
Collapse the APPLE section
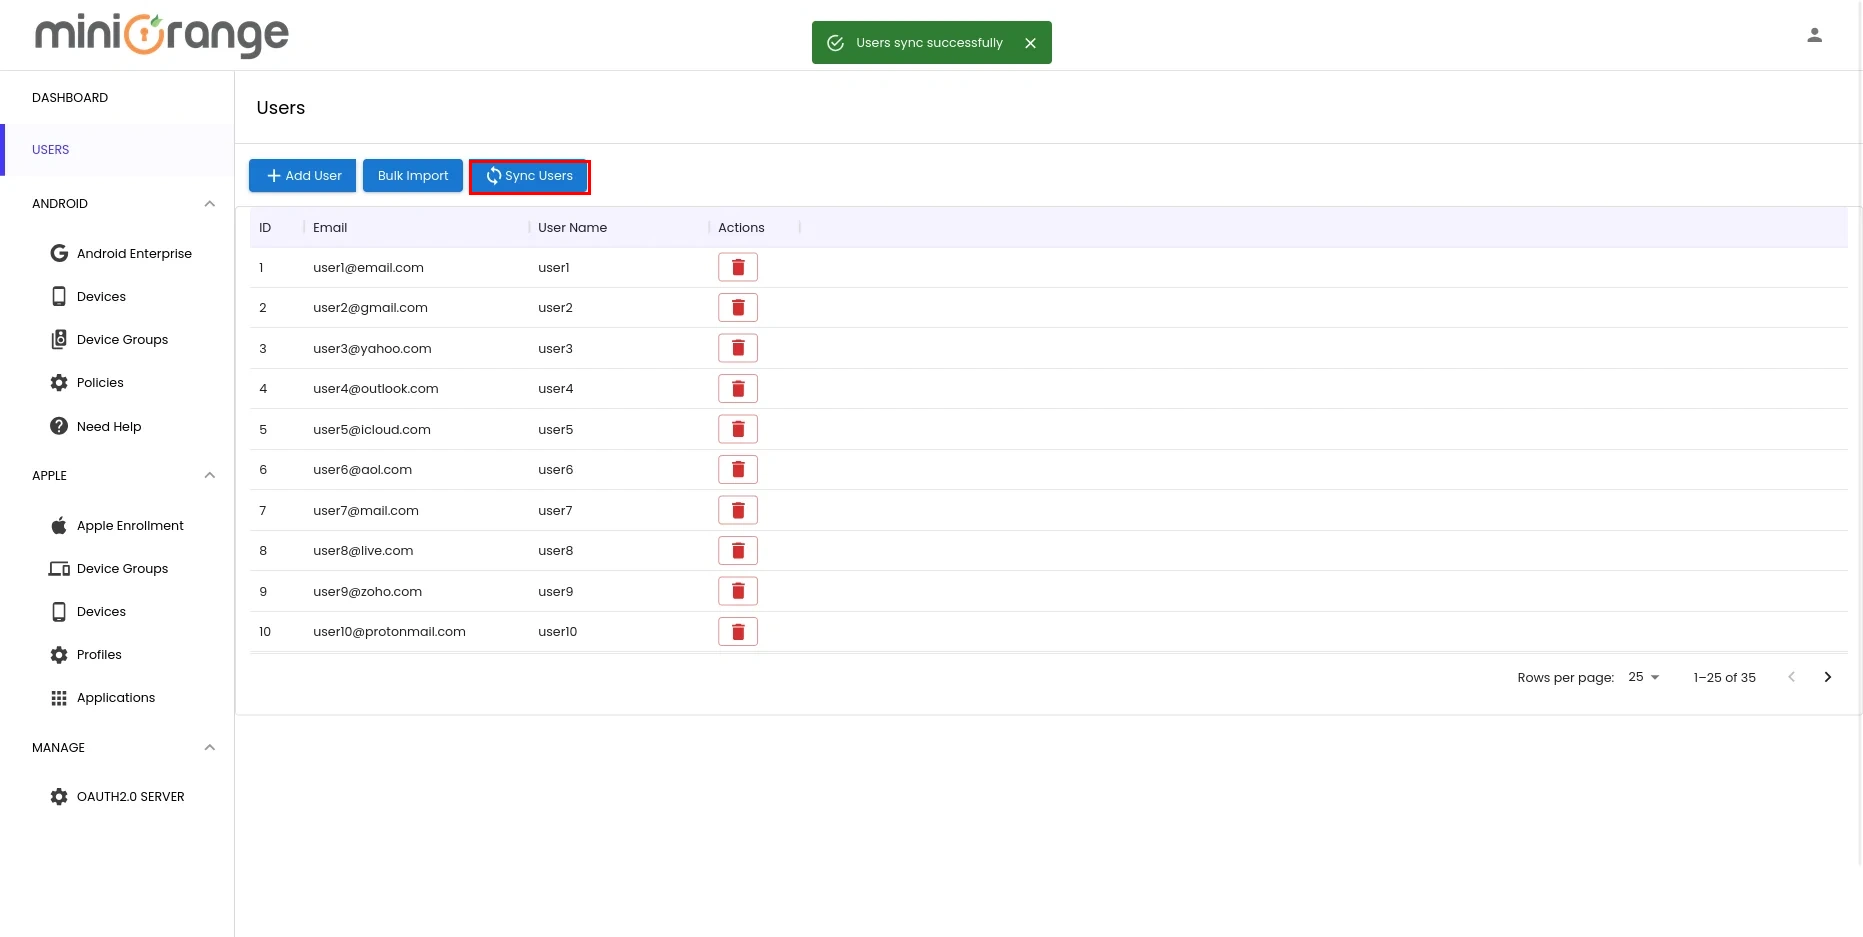[x=210, y=475]
